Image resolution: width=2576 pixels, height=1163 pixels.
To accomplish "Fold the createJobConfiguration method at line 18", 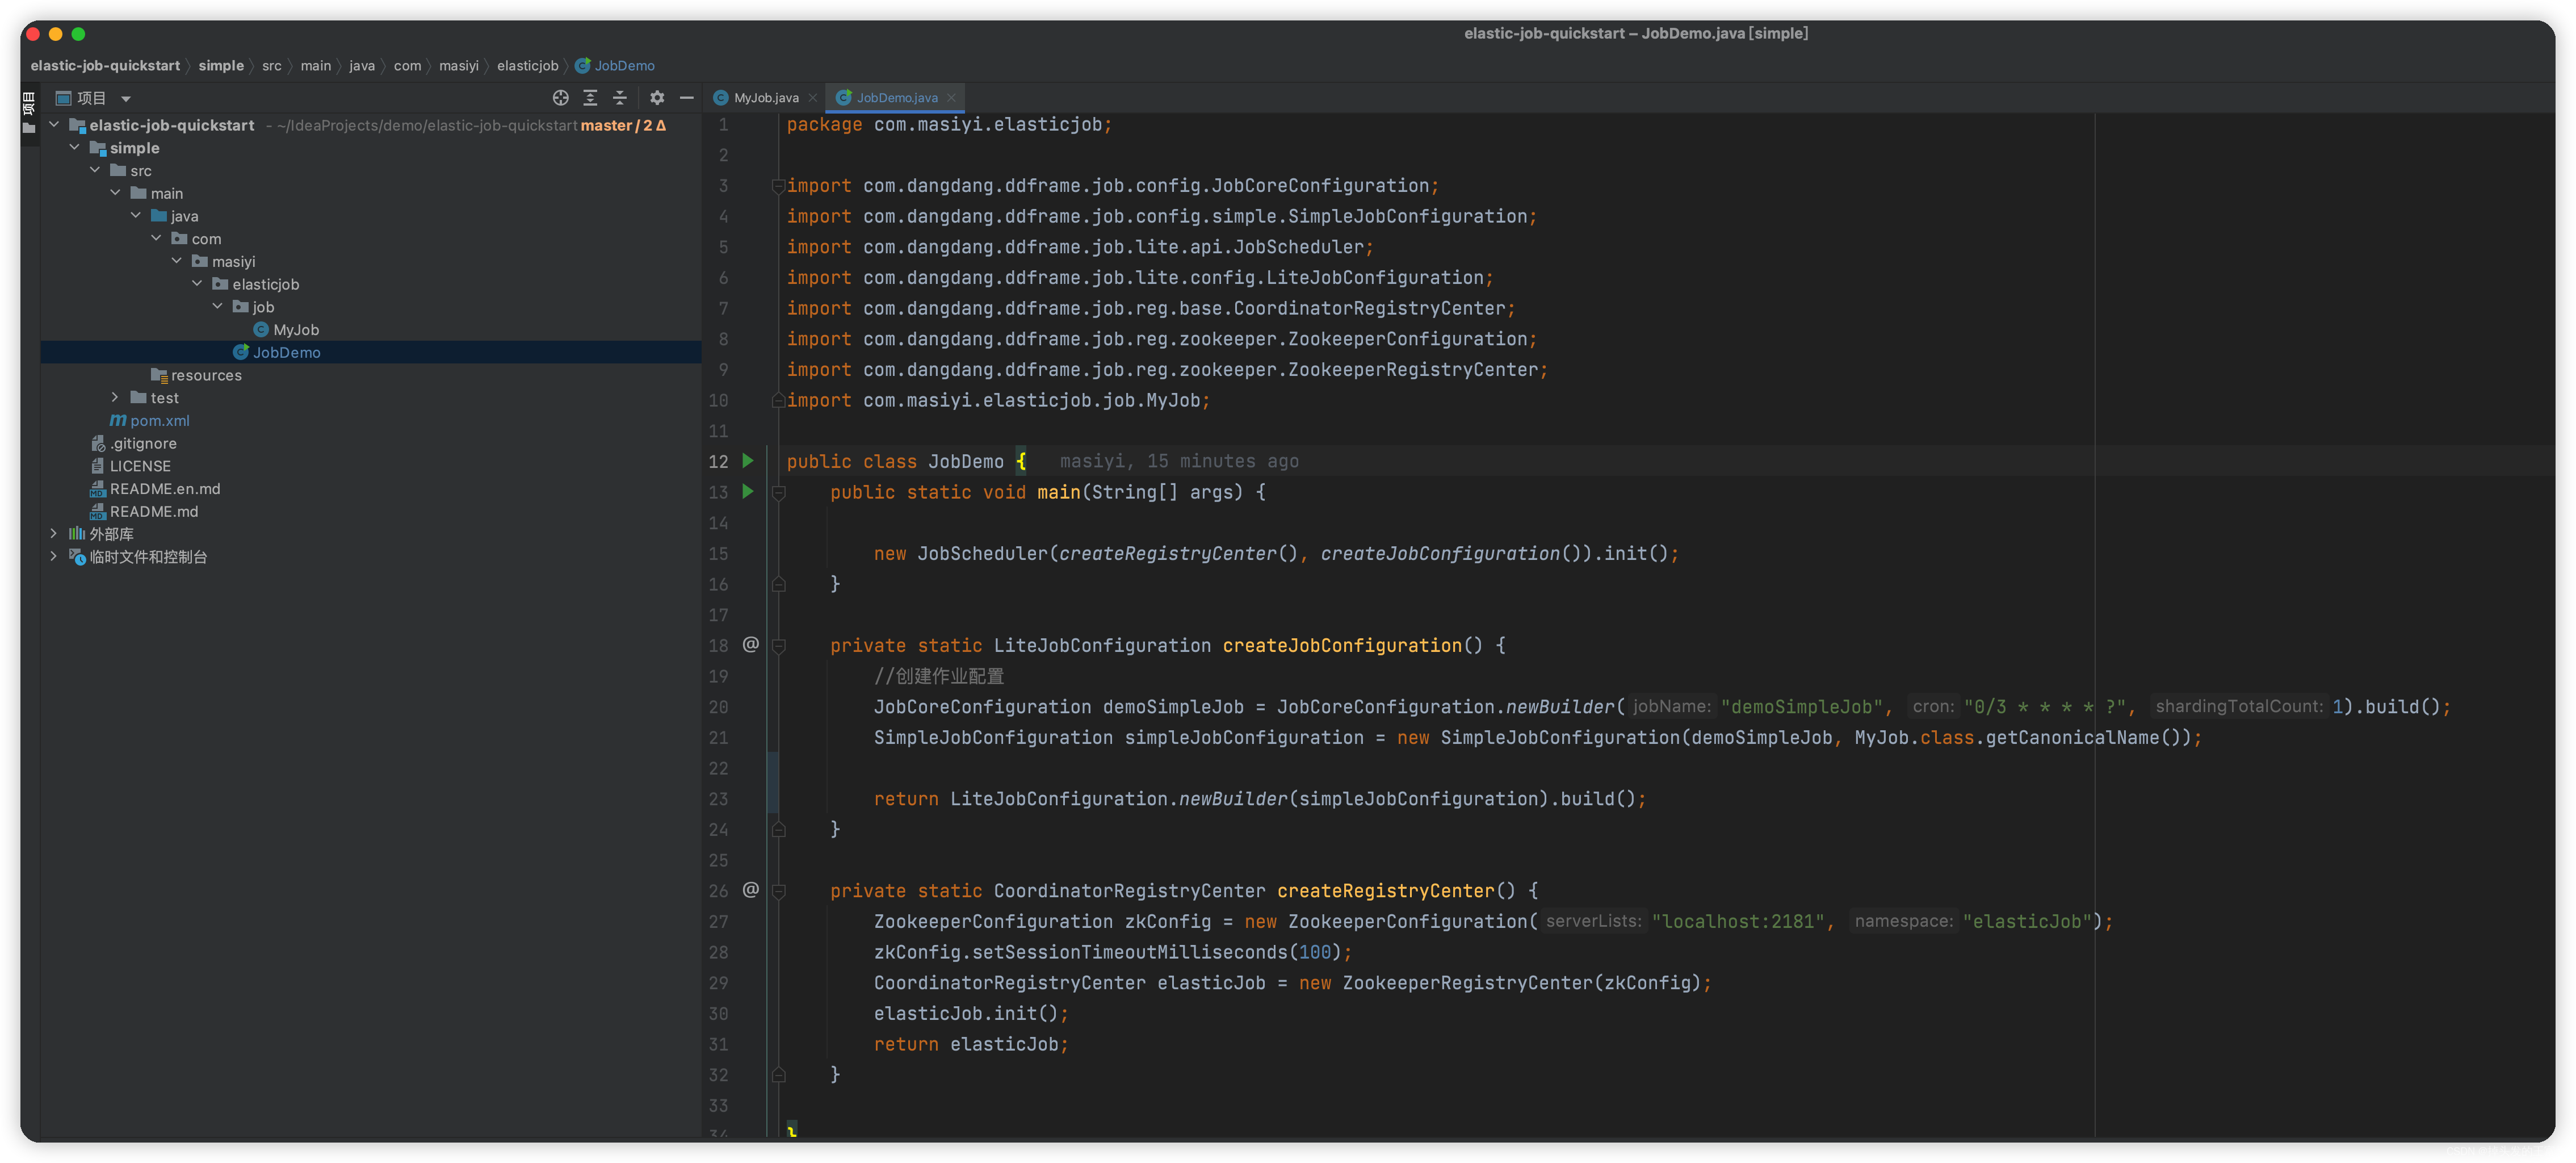I will (779, 646).
